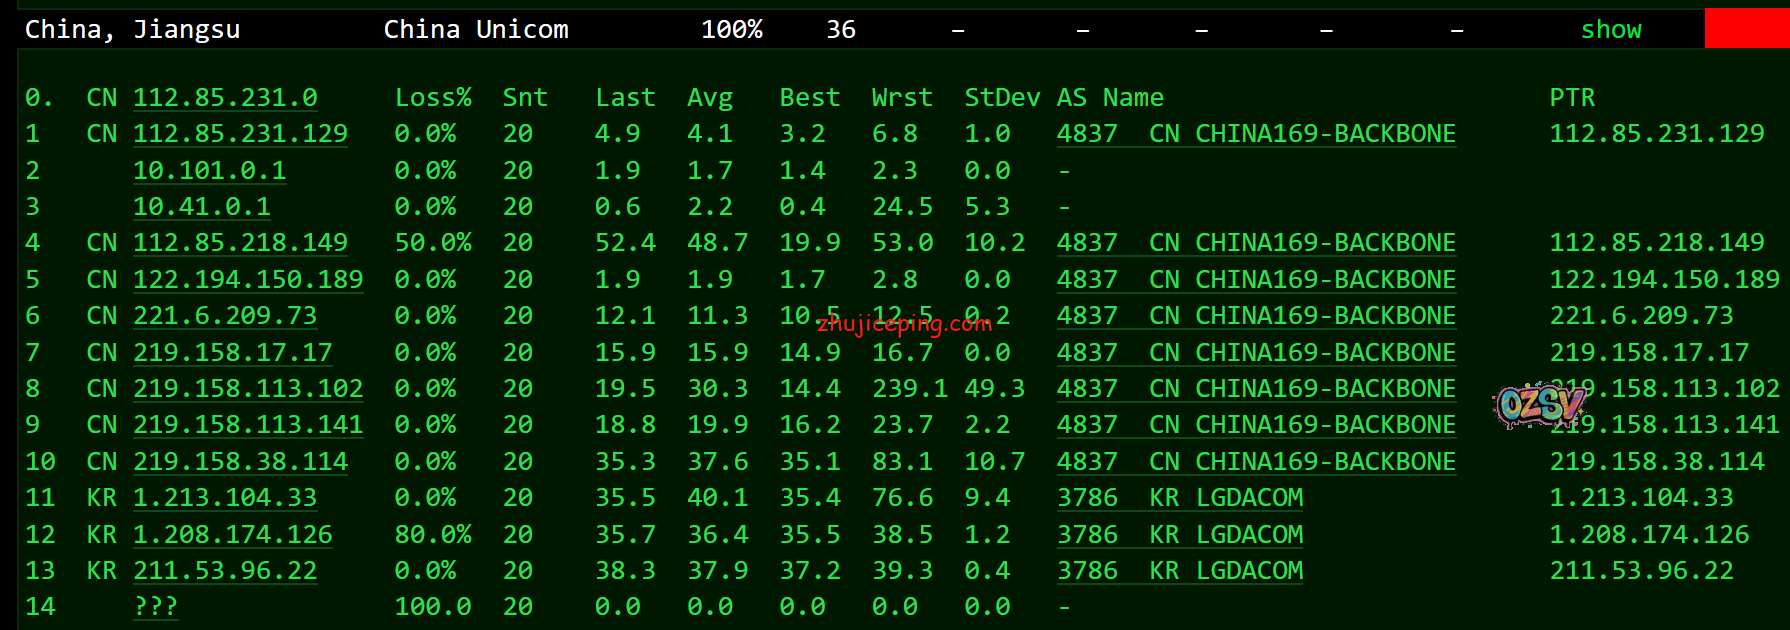Image resolution: width=1790 pixels, height=630 pixels.
Task: Click IP link 221.6.209.73
Action: 225,316
